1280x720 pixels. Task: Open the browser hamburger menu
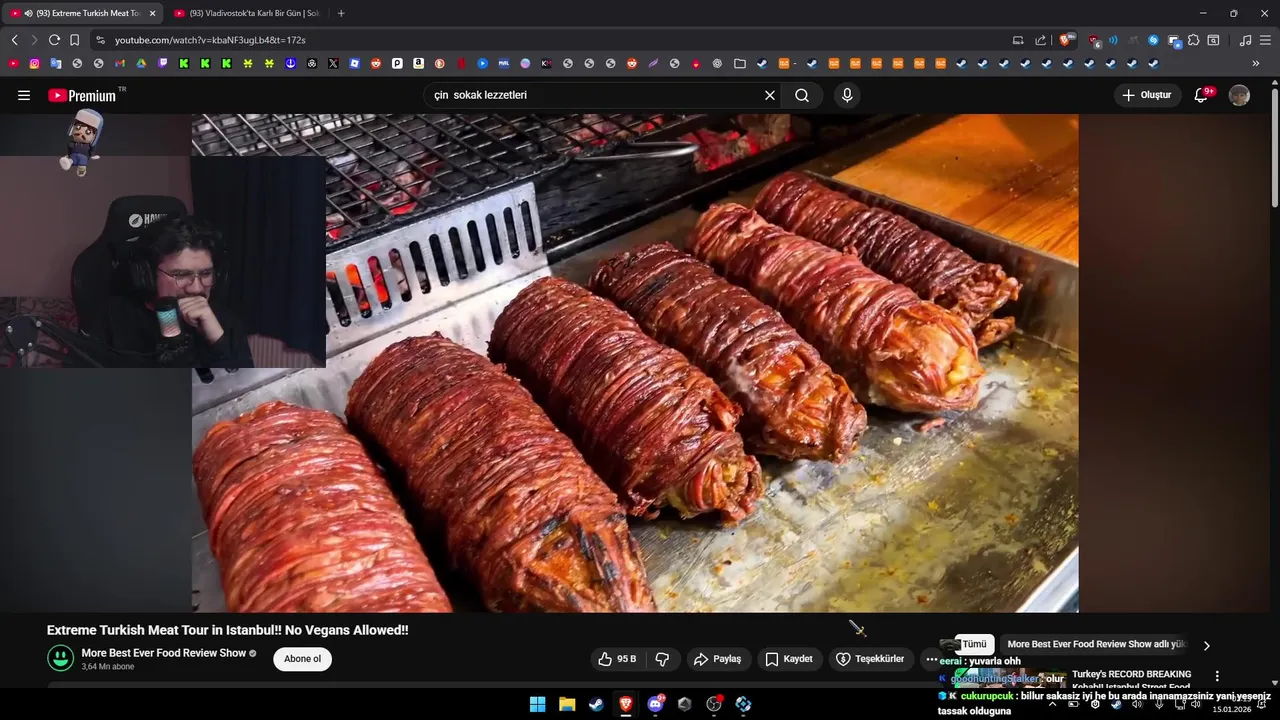click(x=1265, y=40)
